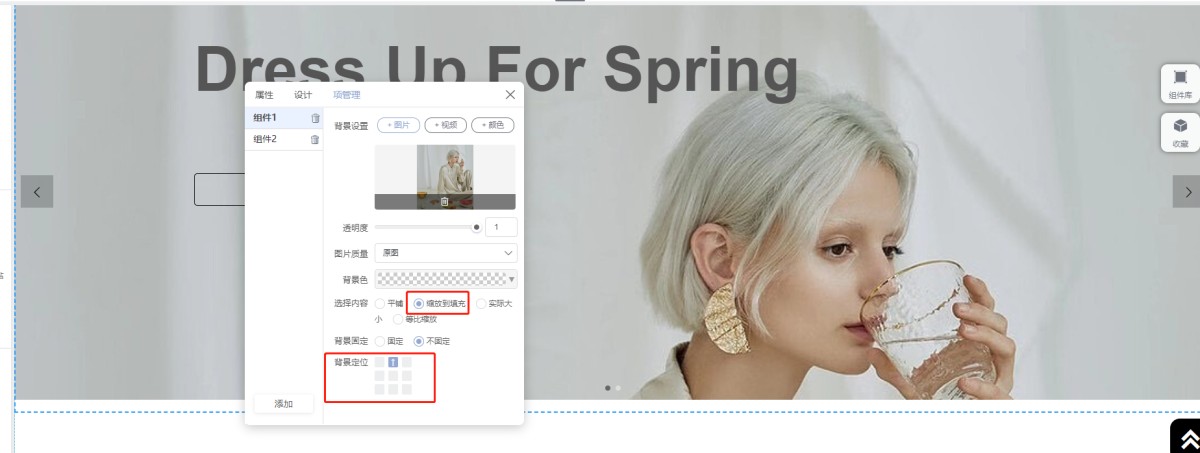This screenshot has height=453, width=1200.
Task: Go to previous slide with left arrow
Action: (x=37, y=192)
